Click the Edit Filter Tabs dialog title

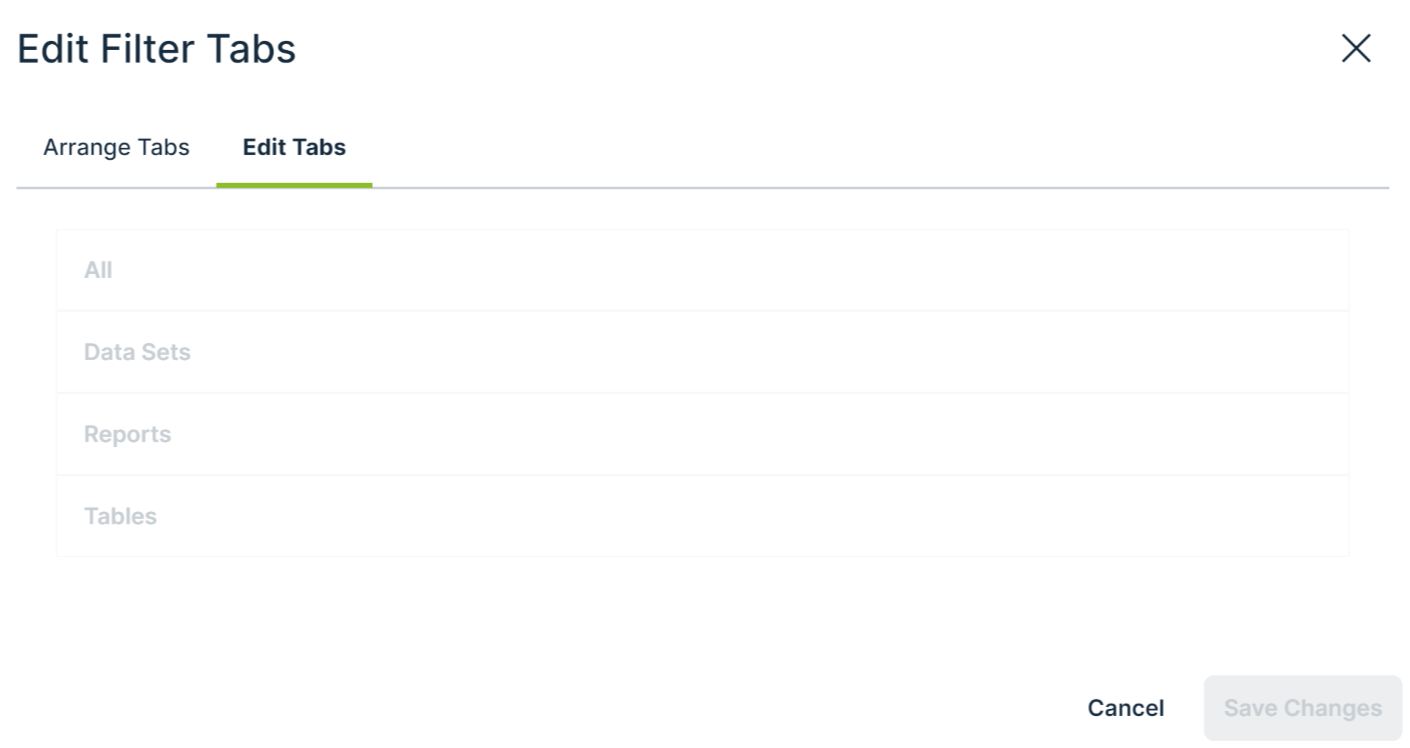coord(156,48)
